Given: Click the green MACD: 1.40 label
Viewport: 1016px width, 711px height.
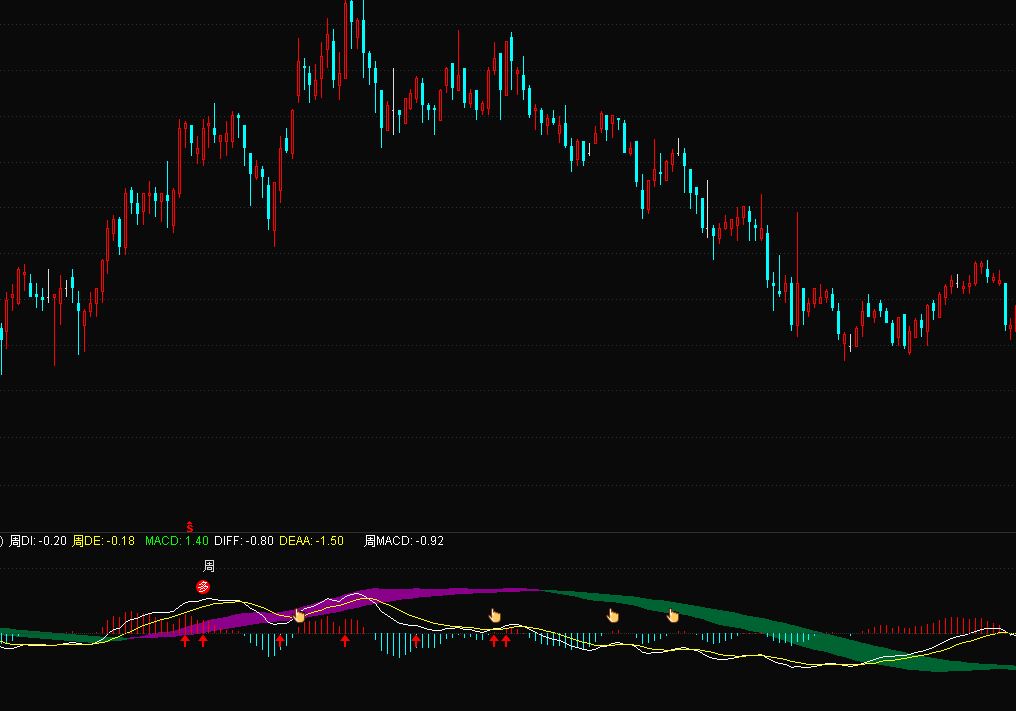Looking at the screenshot, I should (176, 541).
